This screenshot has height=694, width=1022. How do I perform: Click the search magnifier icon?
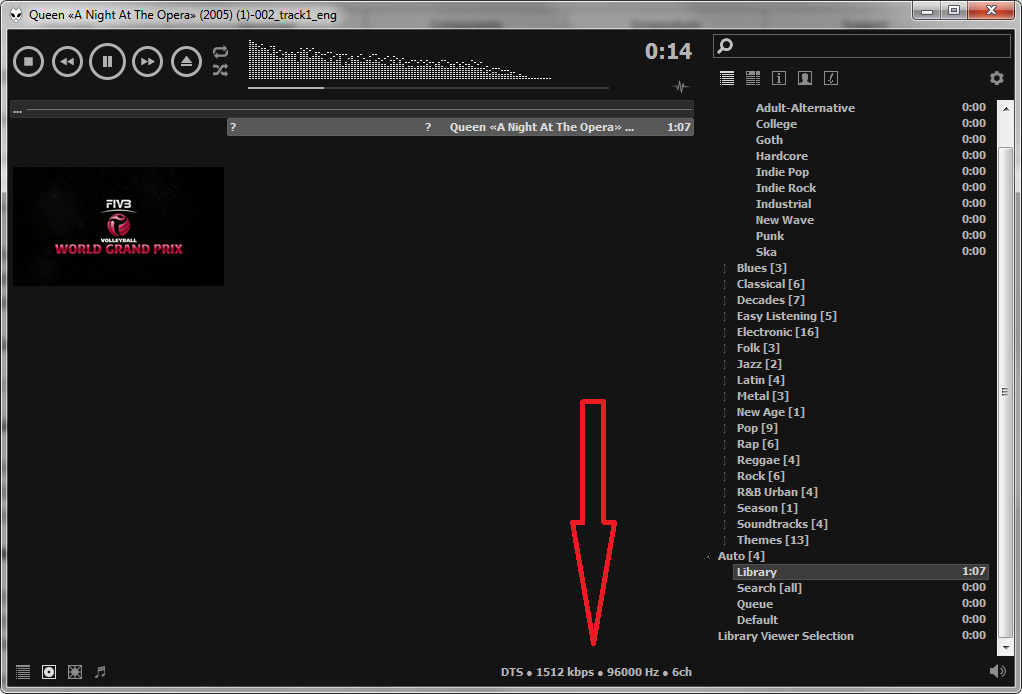[x=725, y=46]
